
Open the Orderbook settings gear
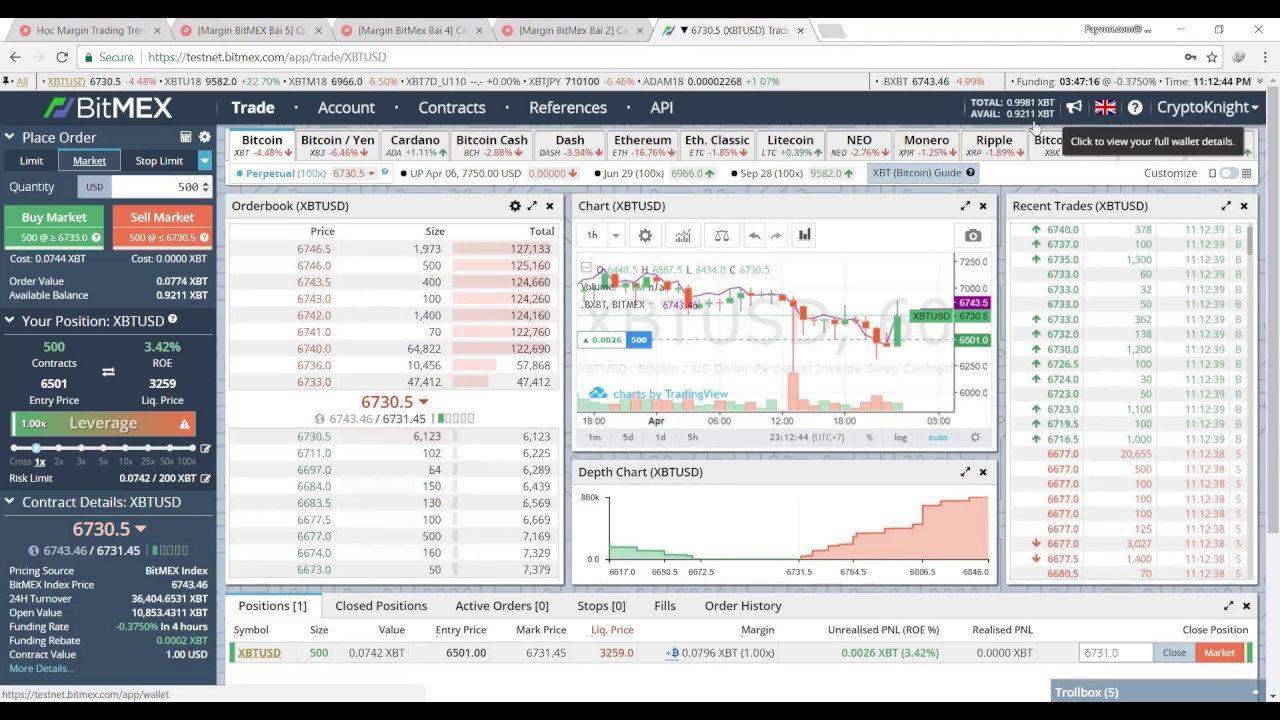coord(515,206)
